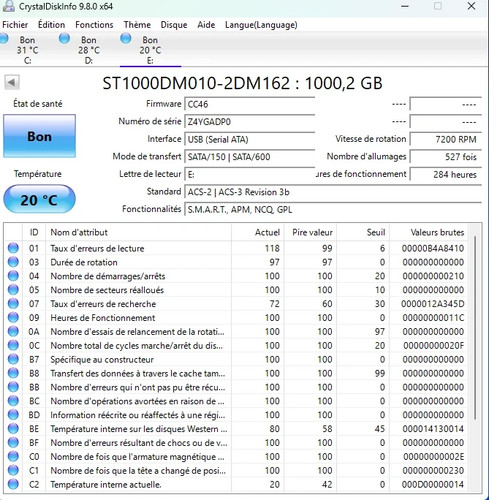Click the Standard field ACS-2 | ACS-3 Revision 3b

pos(333,192)
